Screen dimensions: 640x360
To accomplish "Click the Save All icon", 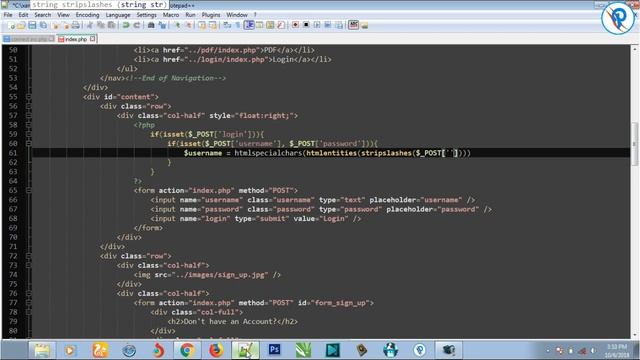I will point(43,25).
